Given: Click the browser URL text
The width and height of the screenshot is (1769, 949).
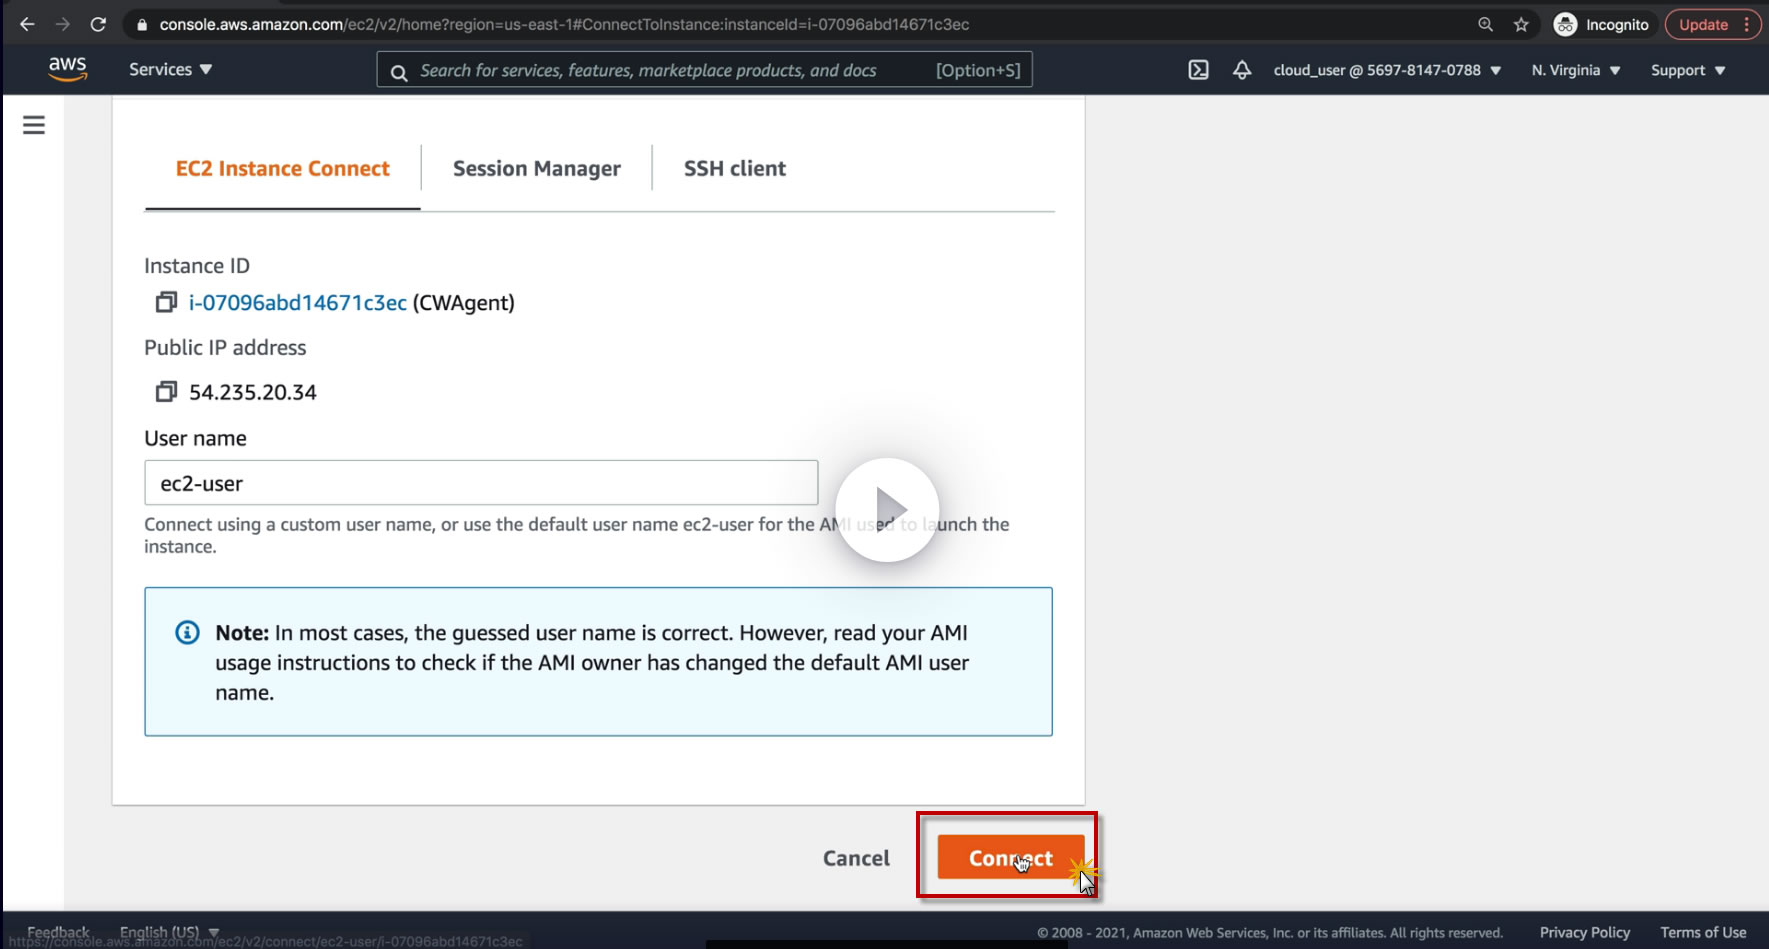Looking at the screenshot, I should click(564, 25).
